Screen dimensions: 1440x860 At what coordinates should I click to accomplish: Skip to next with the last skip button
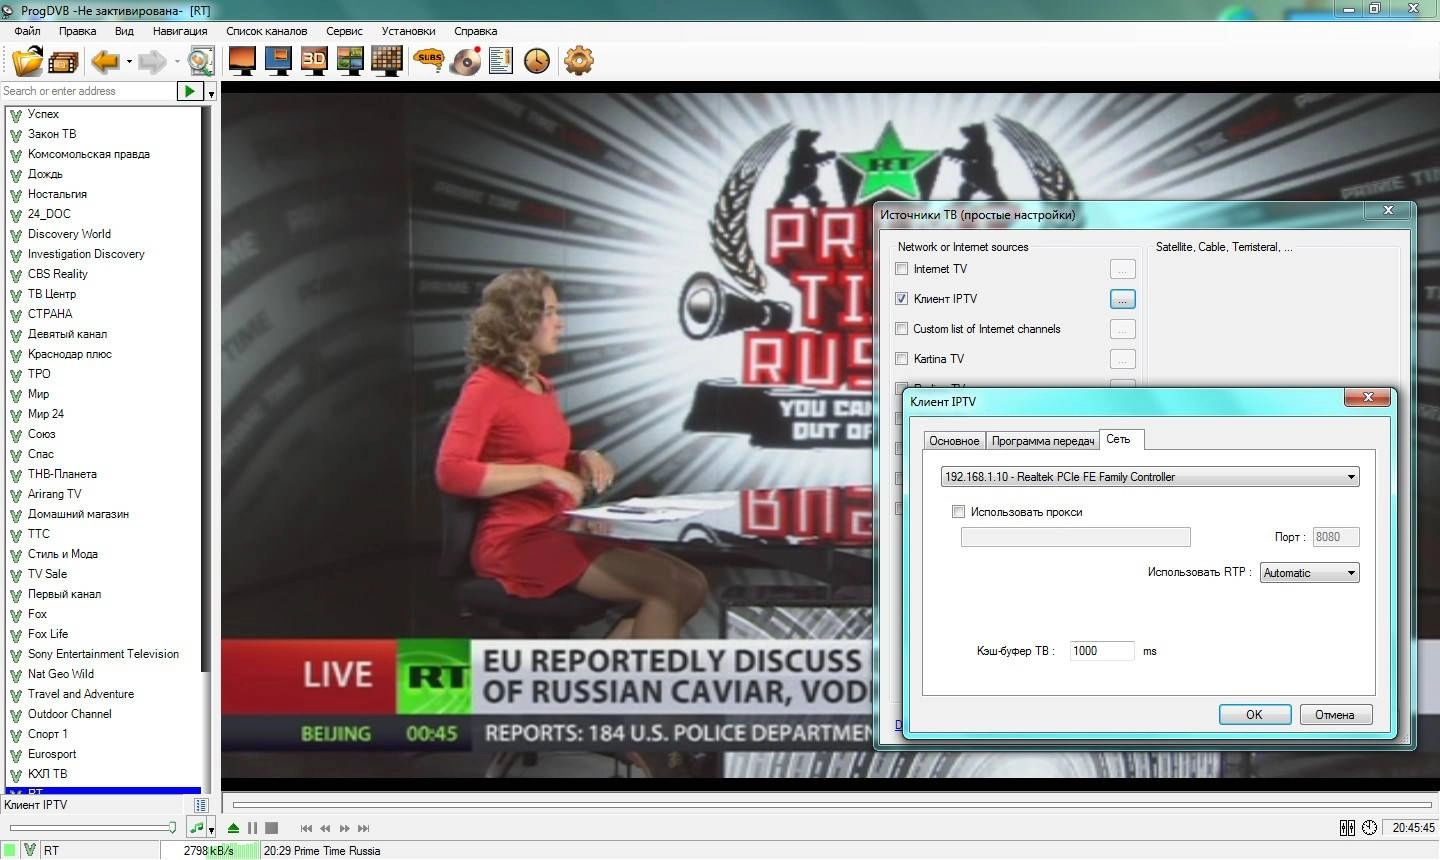[364, 828]
